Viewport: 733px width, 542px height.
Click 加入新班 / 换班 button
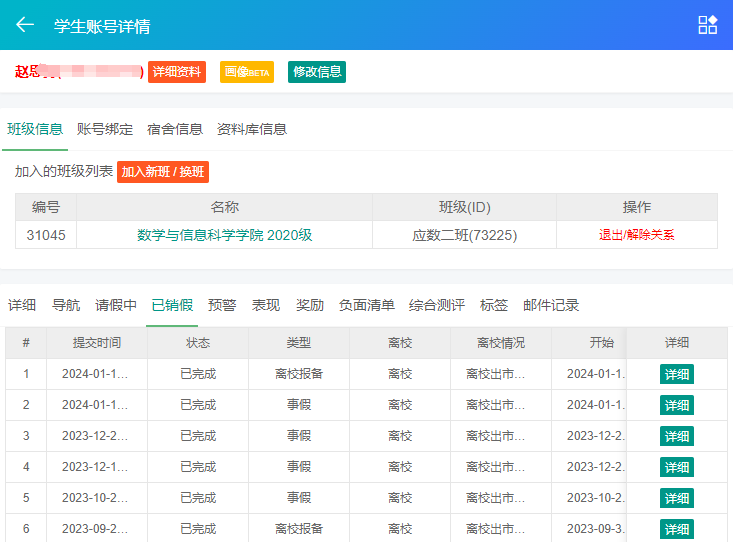163,172
